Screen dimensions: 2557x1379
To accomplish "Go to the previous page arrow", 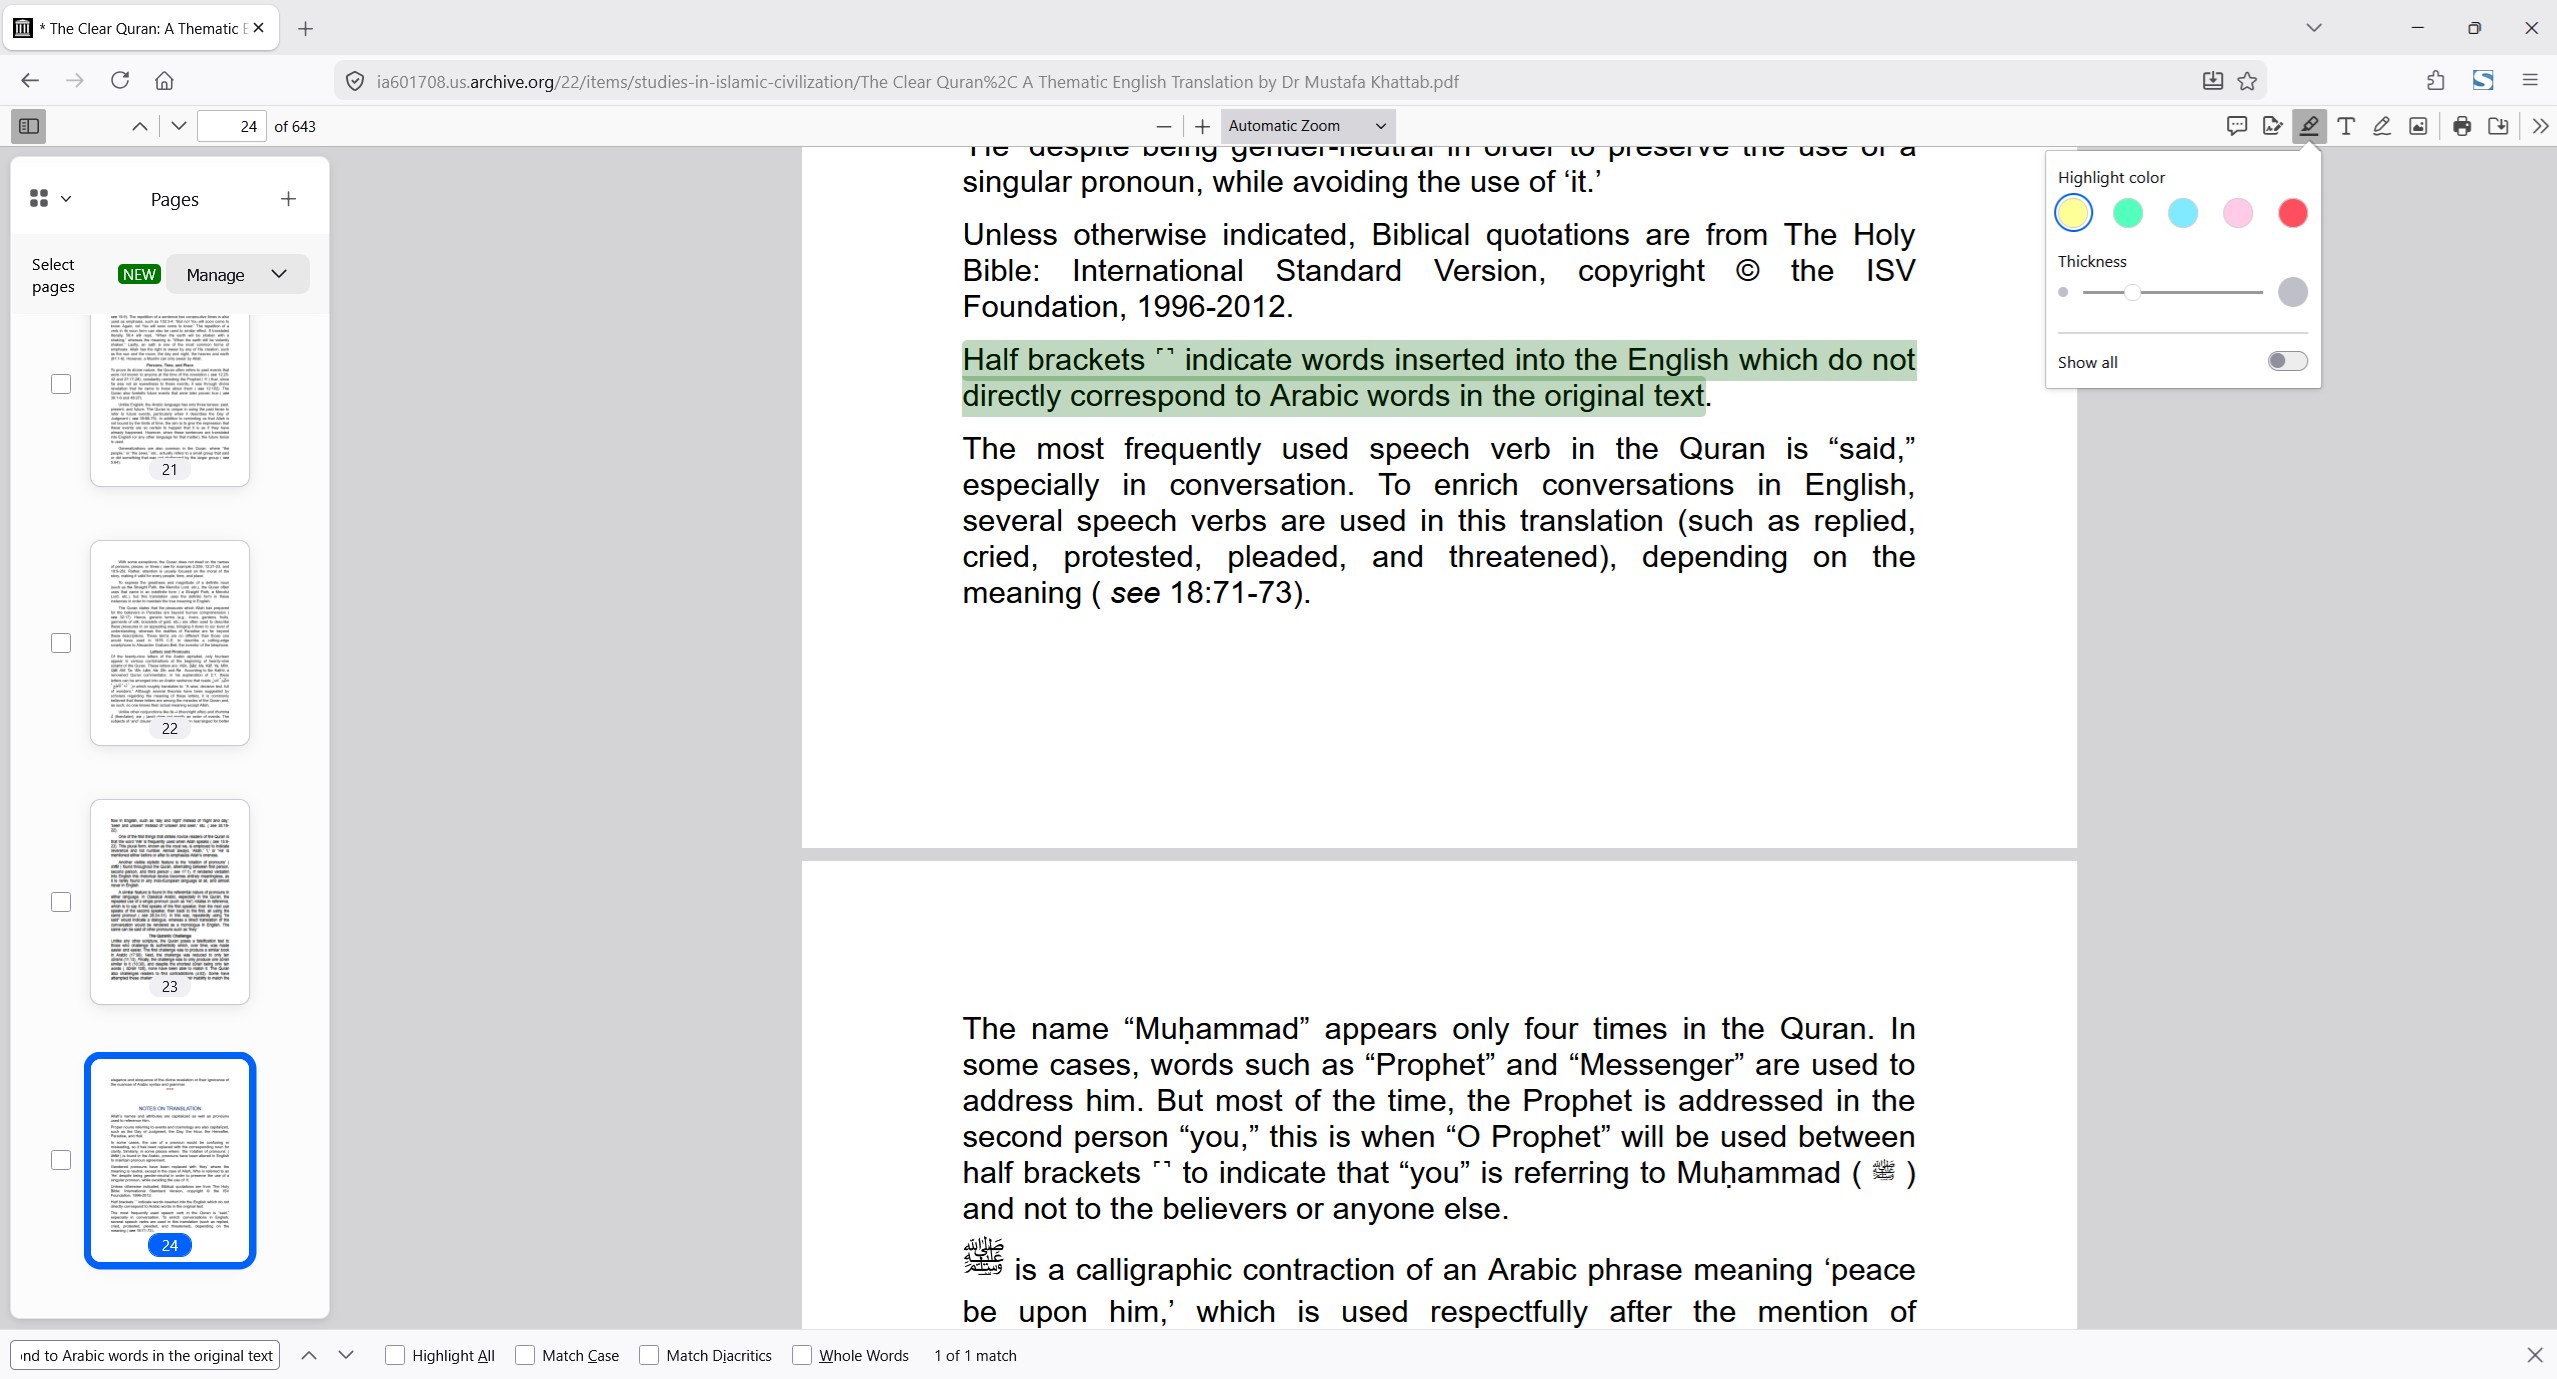I will 140,126.
